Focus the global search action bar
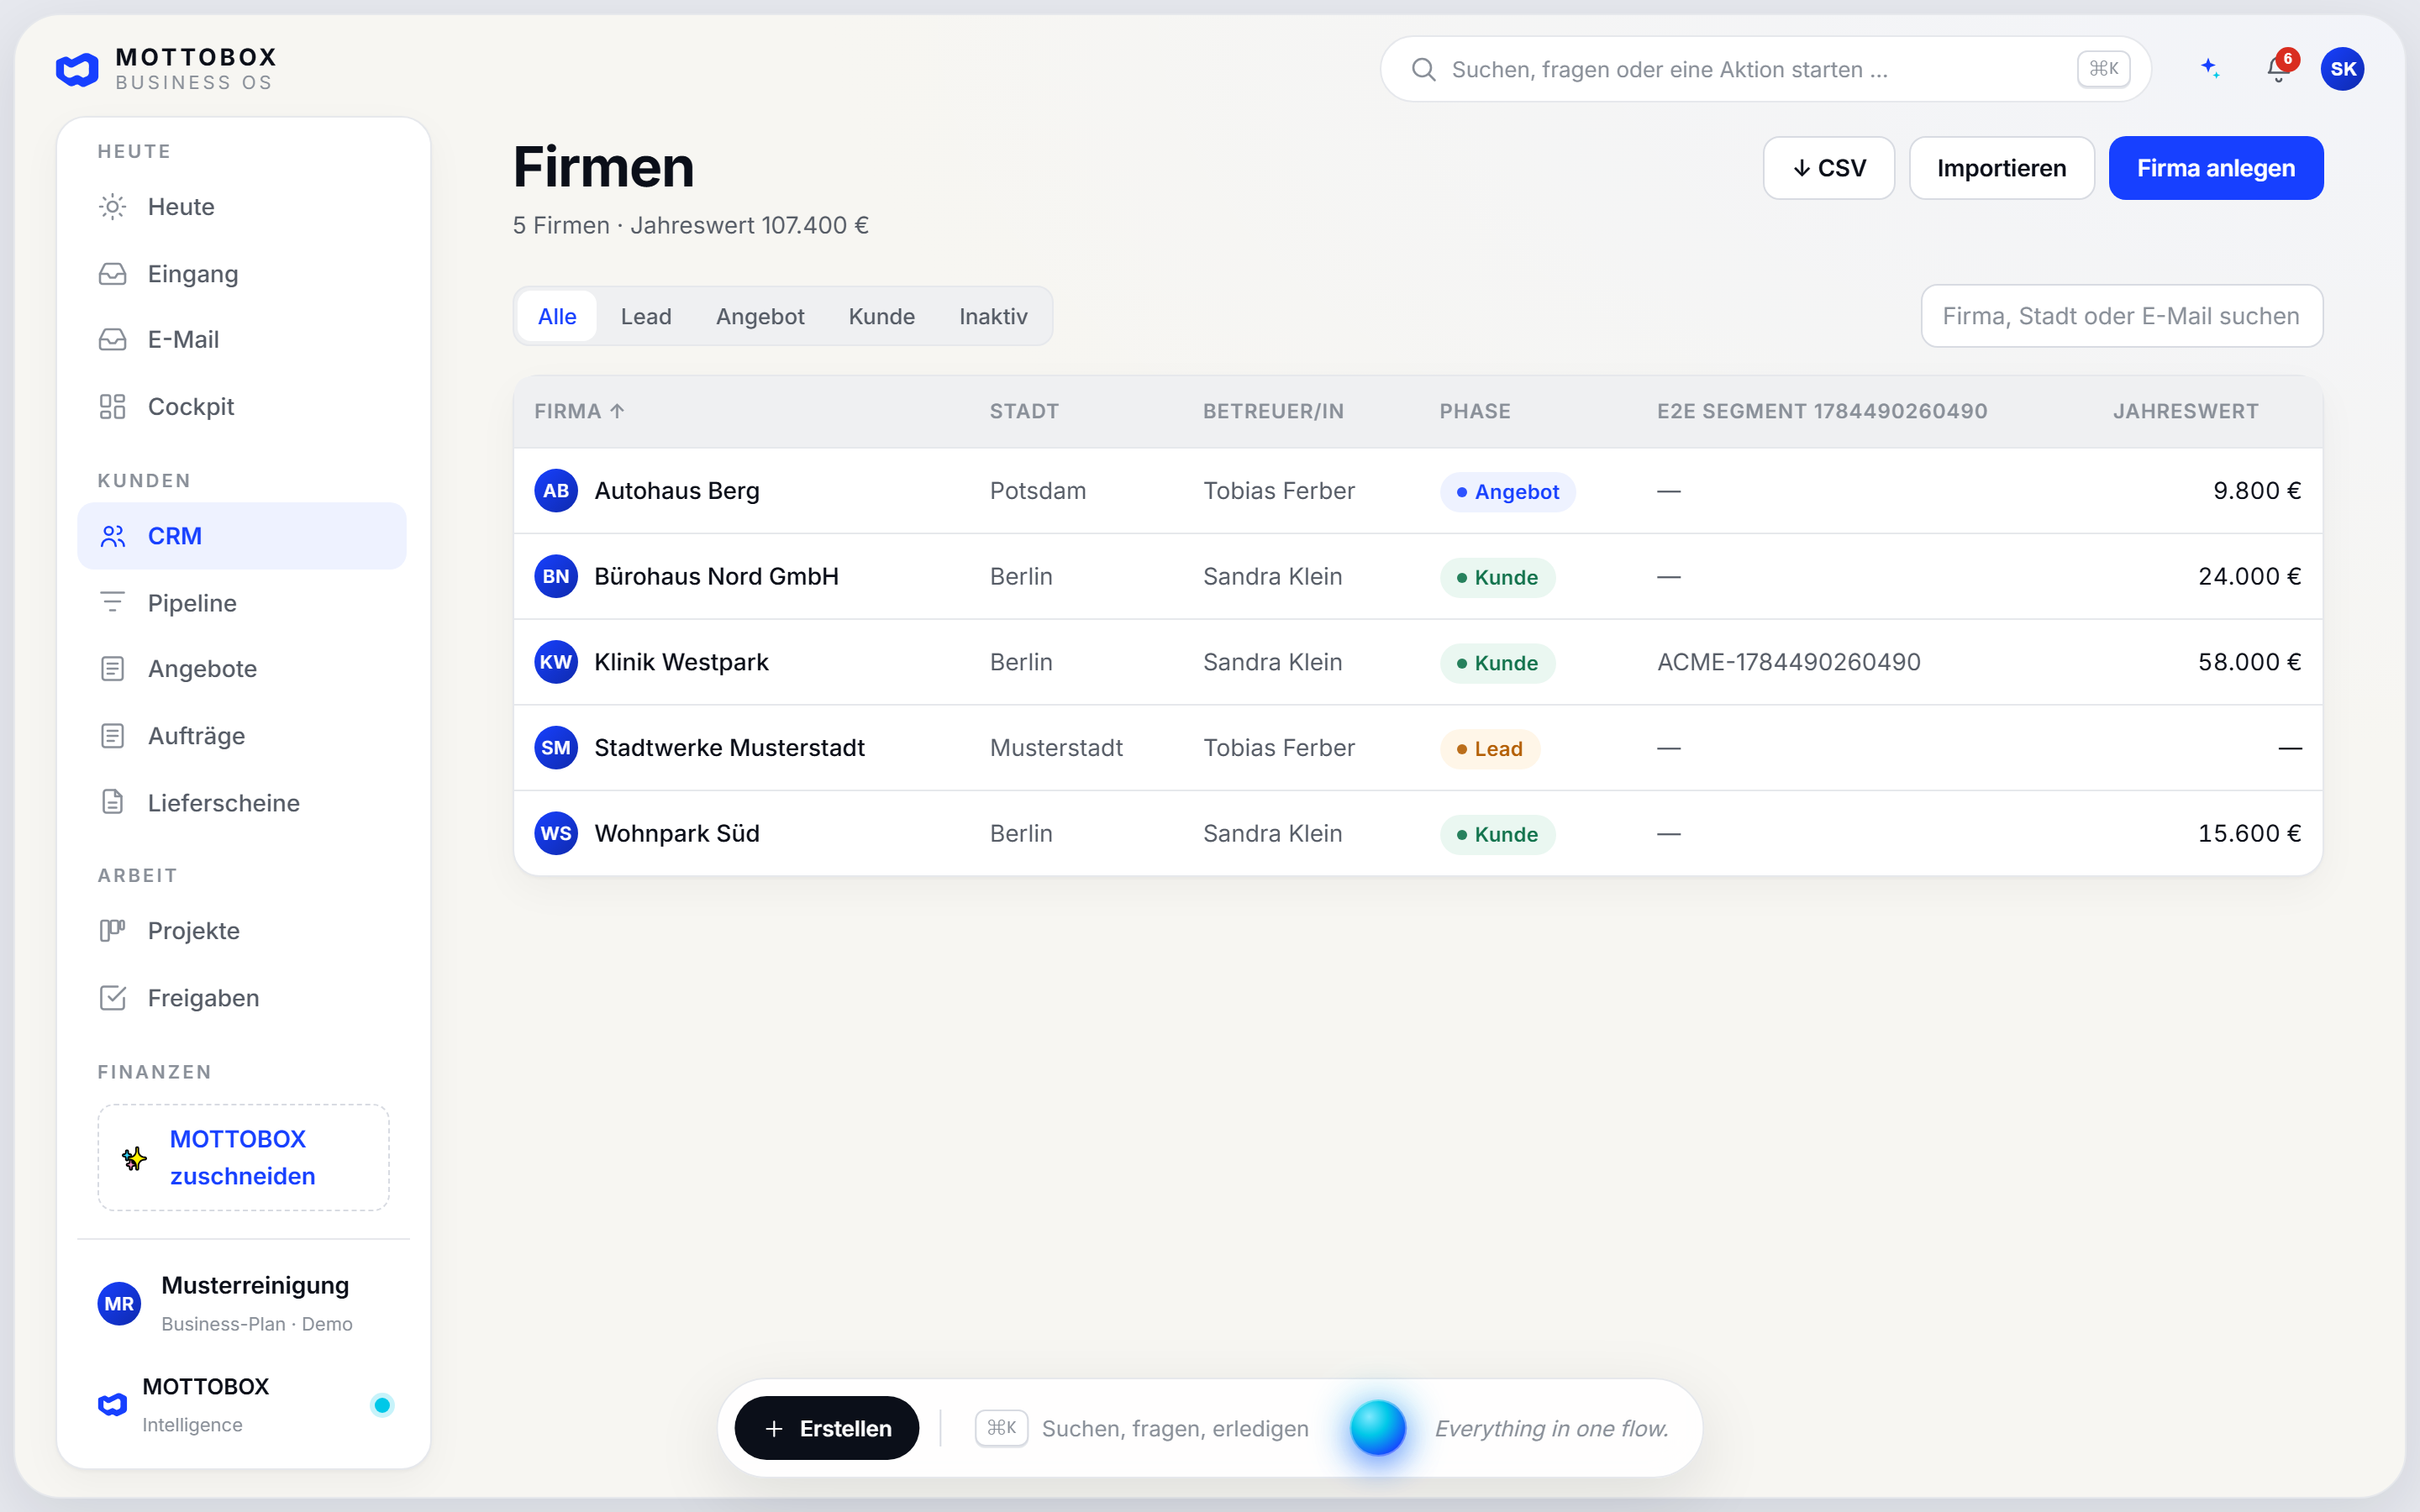2420x1512 pixels. [1765, 69]
